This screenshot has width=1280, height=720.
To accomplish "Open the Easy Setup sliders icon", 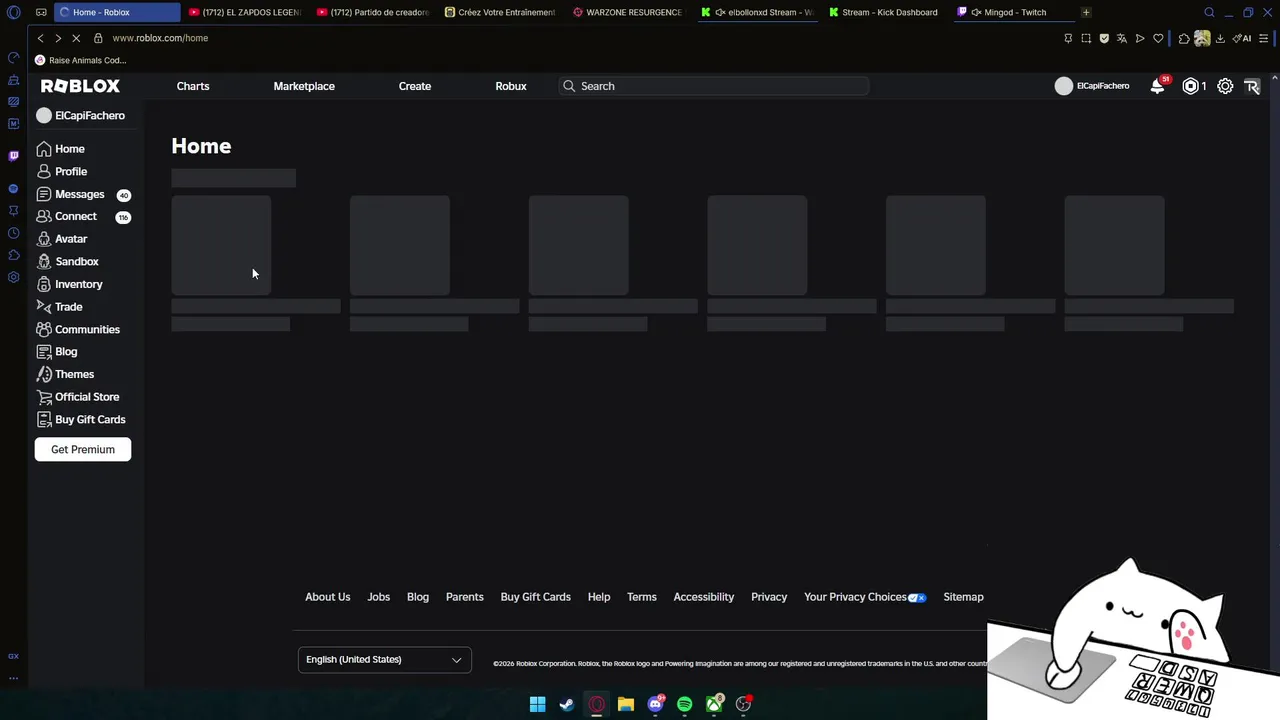I will tap(1264, 38).
